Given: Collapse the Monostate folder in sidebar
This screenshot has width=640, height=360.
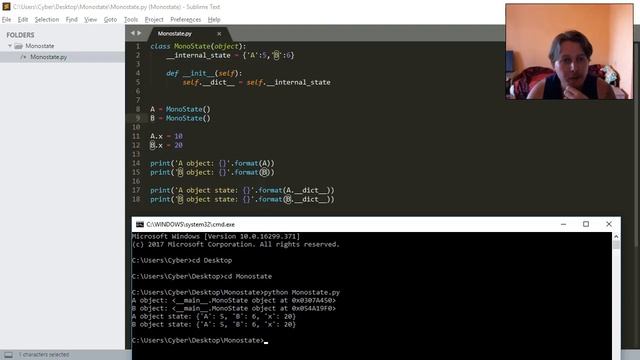Looking at the screenshot, I should click(10, 46).
